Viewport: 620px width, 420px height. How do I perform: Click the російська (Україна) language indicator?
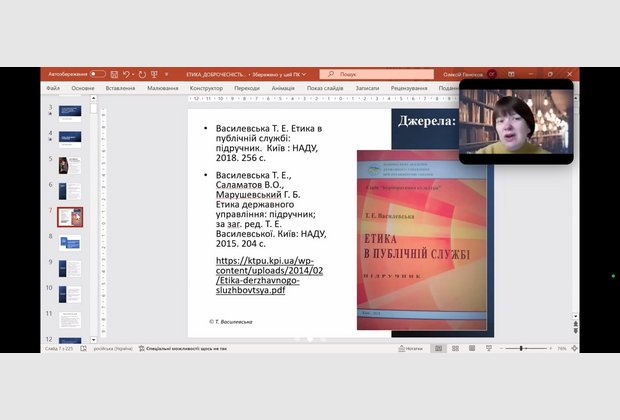point(113,348)
